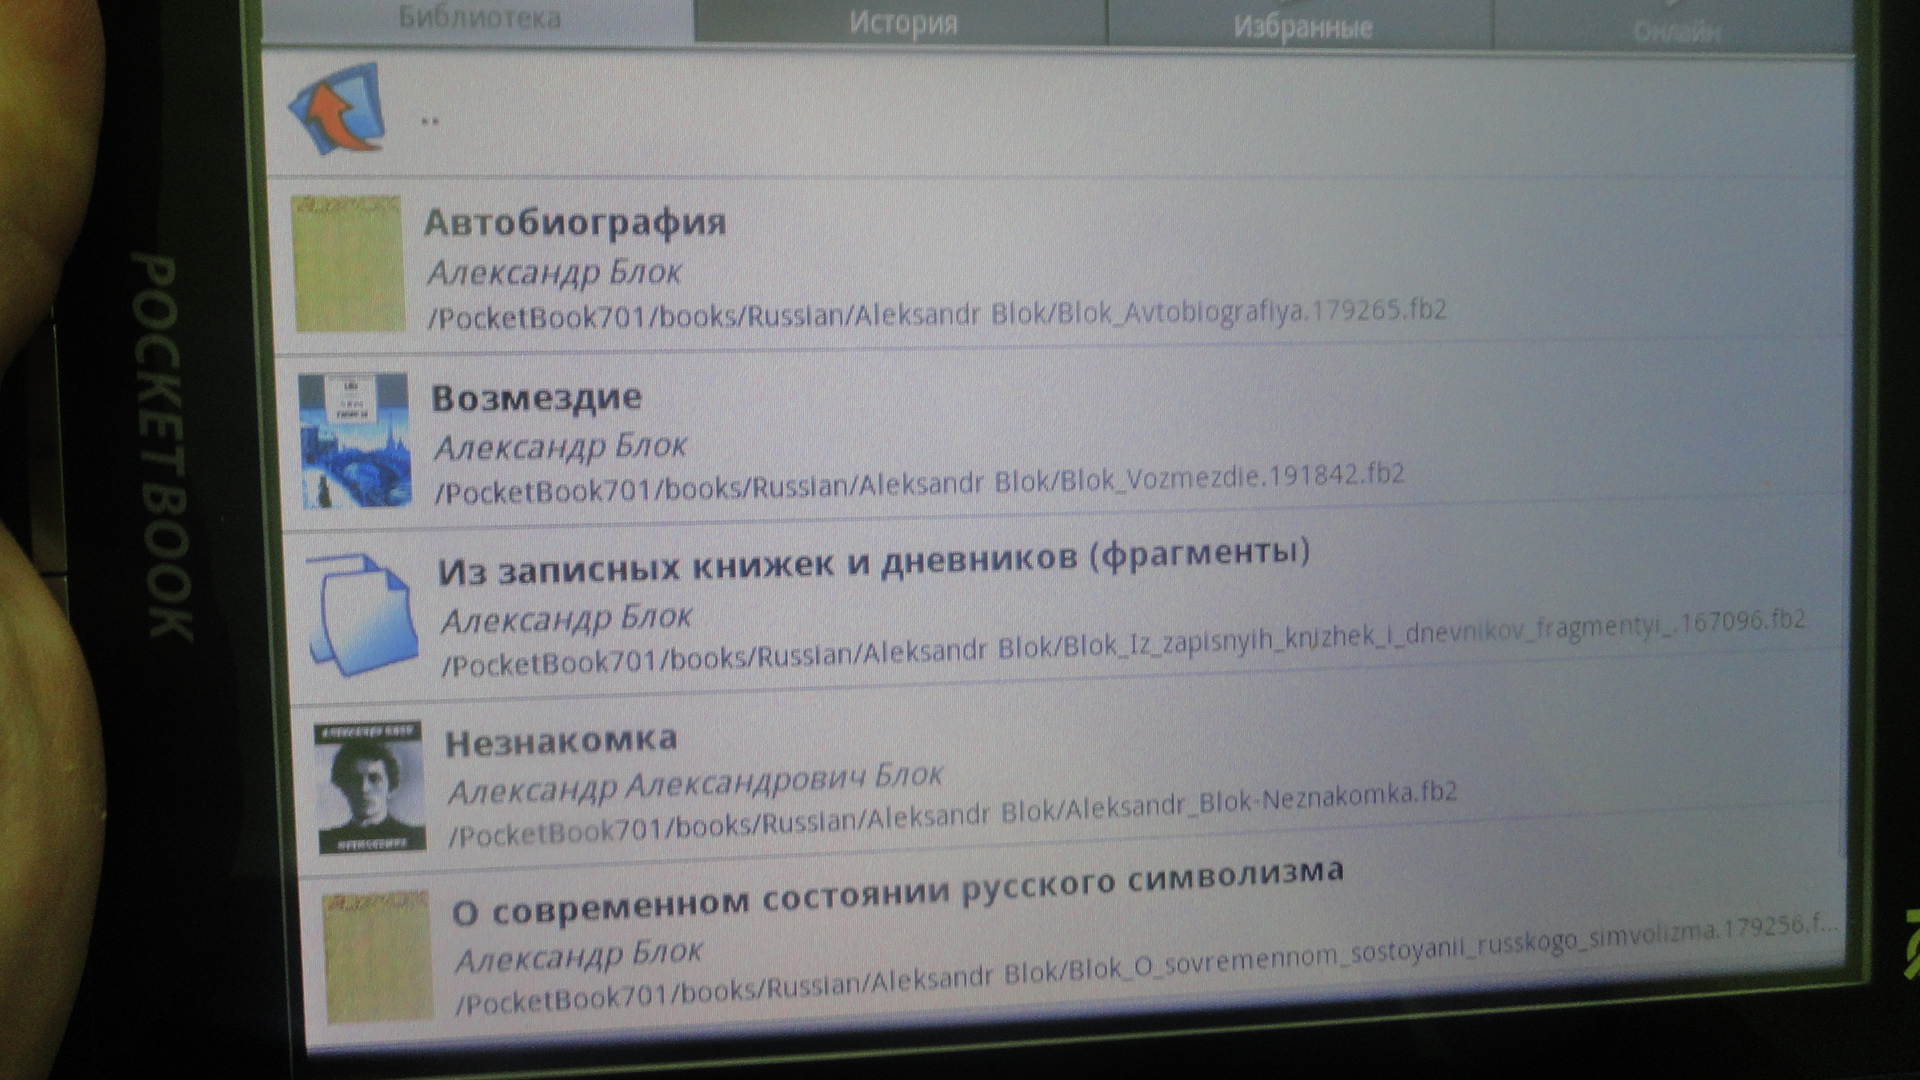Image resolution: width=1920 pixels, height=1080 pixels.
Task: Open the Онлайн tab
Action: (x=1676, y=31)
